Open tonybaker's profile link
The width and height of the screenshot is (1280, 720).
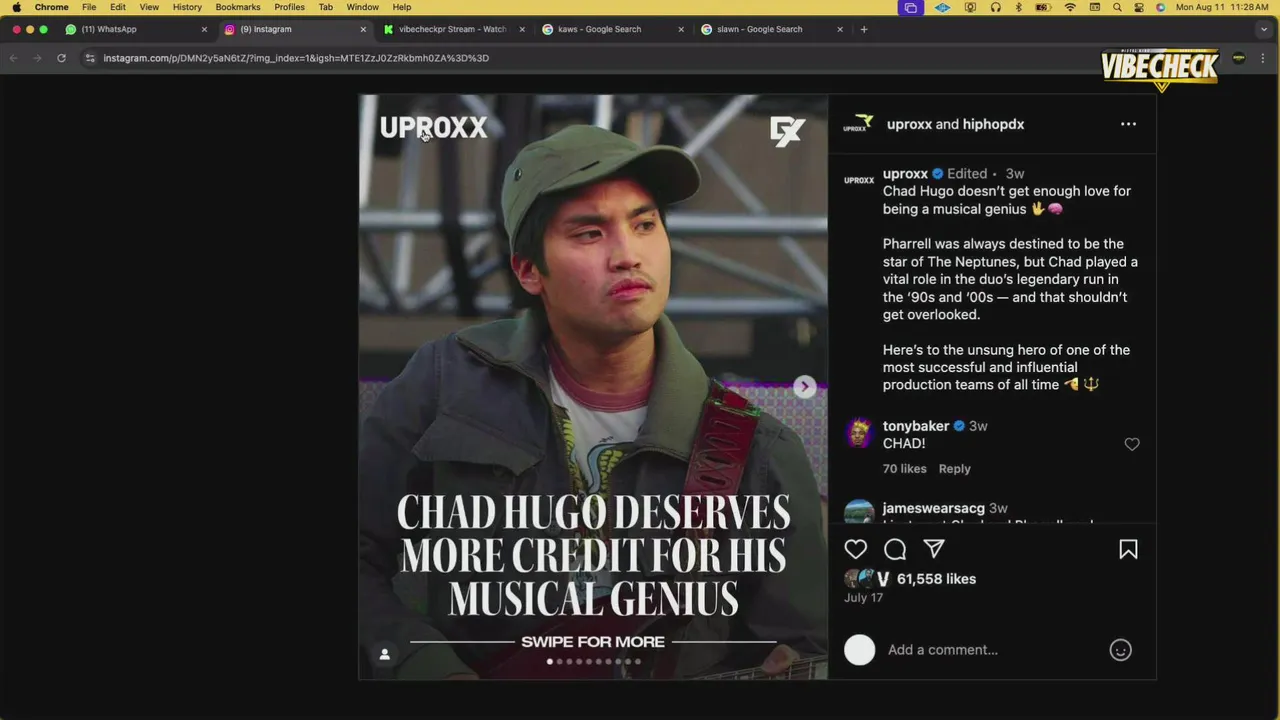click(915, 426)
